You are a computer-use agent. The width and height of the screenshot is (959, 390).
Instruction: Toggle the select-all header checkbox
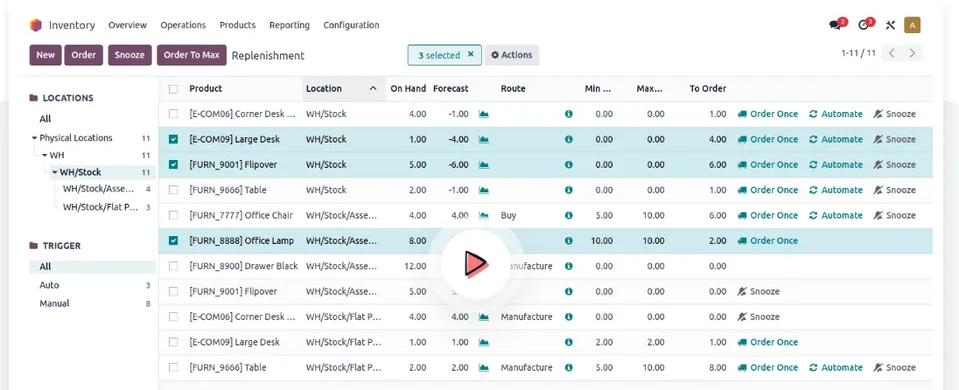tap(173, 89)
